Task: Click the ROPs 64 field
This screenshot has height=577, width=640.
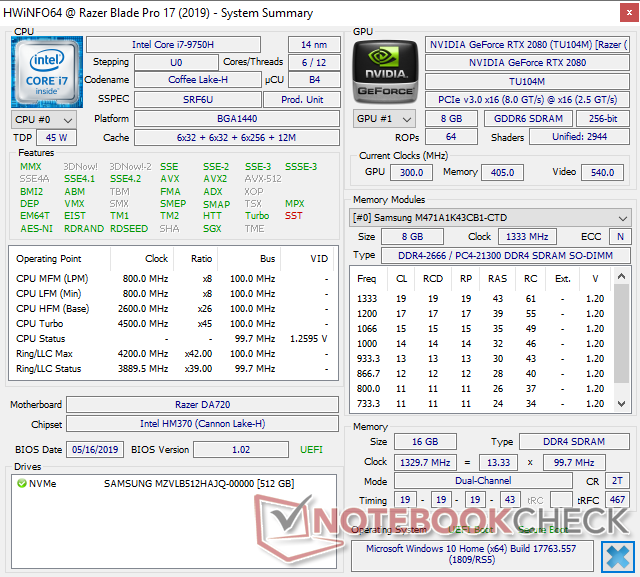Action: (x=451, y=137)
